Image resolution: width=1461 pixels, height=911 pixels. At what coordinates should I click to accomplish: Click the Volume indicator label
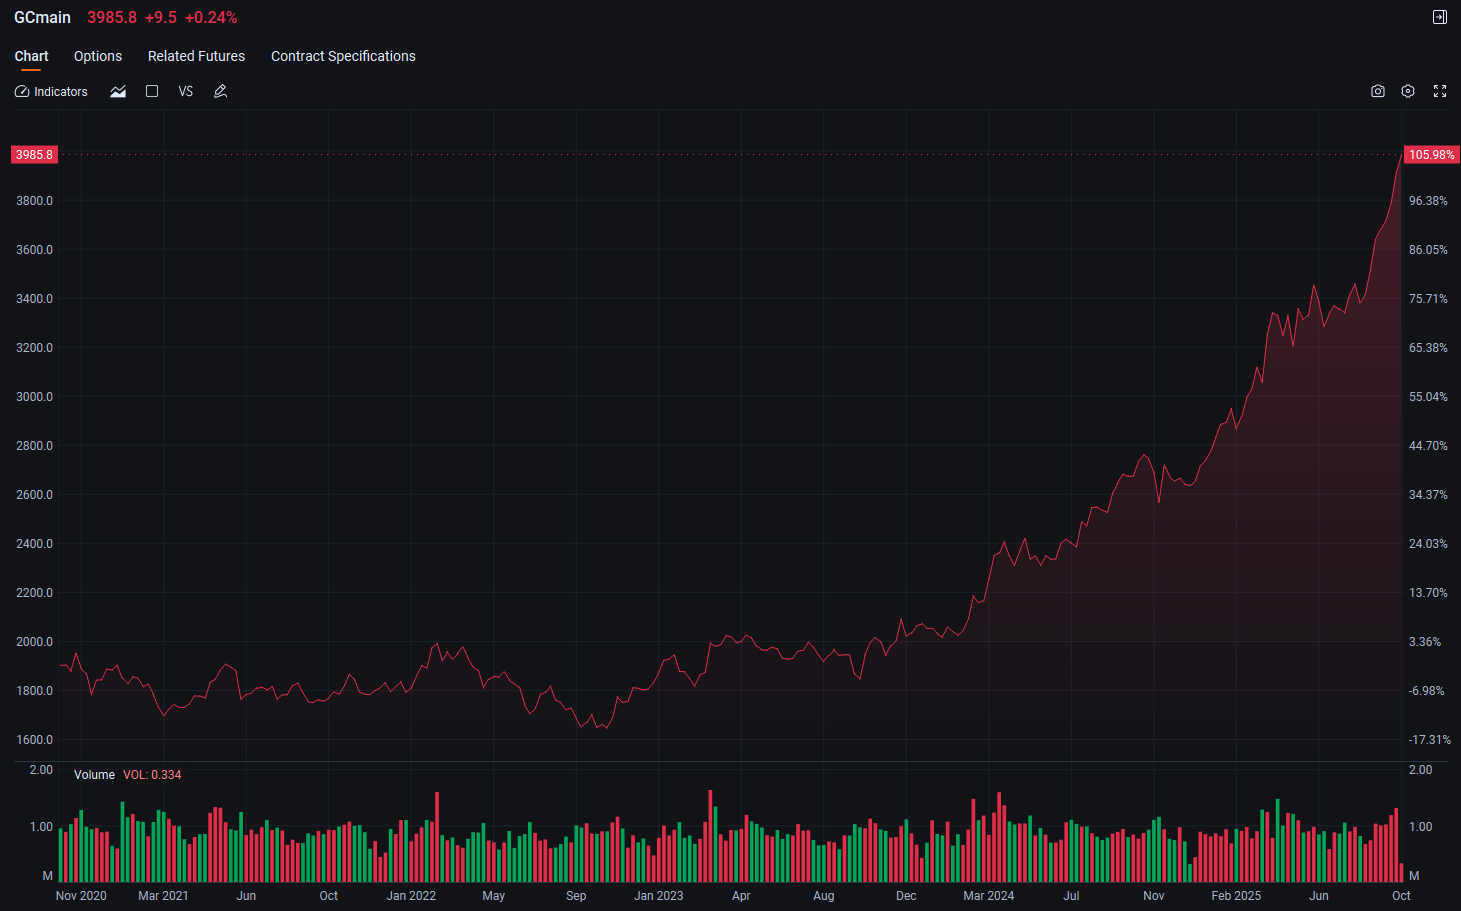click(x=94, y=775)
